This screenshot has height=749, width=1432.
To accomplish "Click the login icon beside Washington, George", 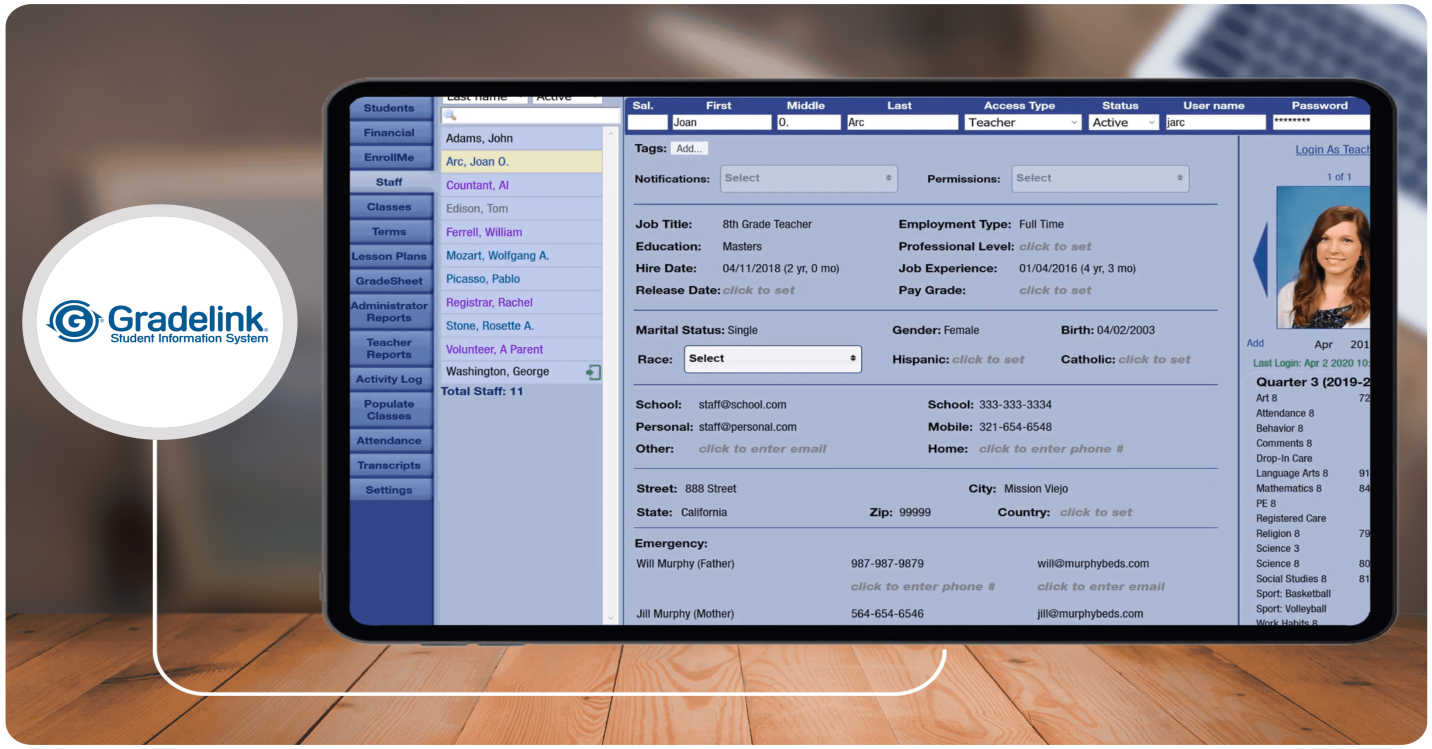I will tap(593, 372).
